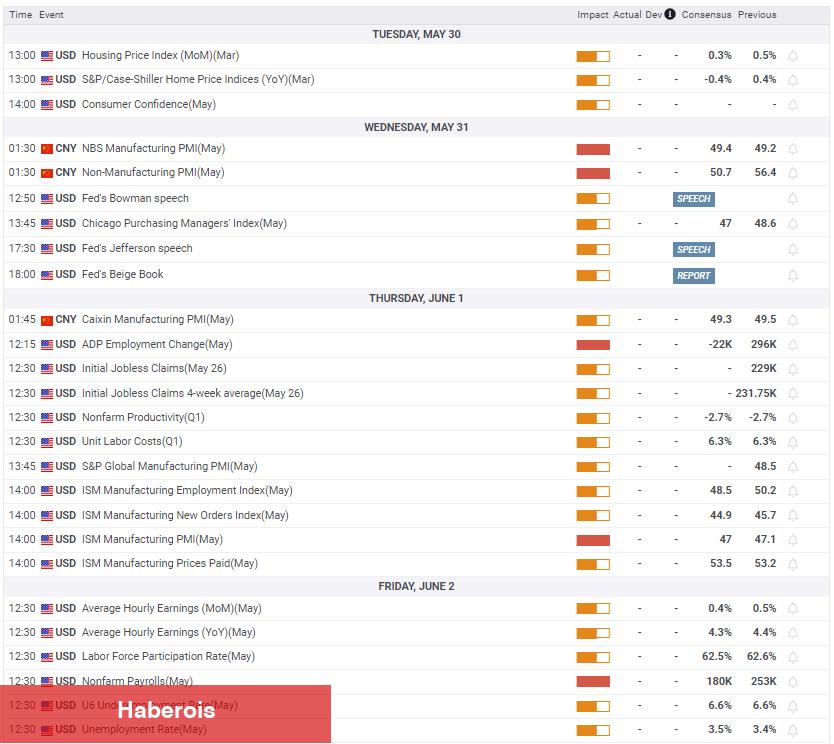The image size is (834, 744).
Task: Open ADP Employment Change(May) event details
Action: (x=157, y=345)
